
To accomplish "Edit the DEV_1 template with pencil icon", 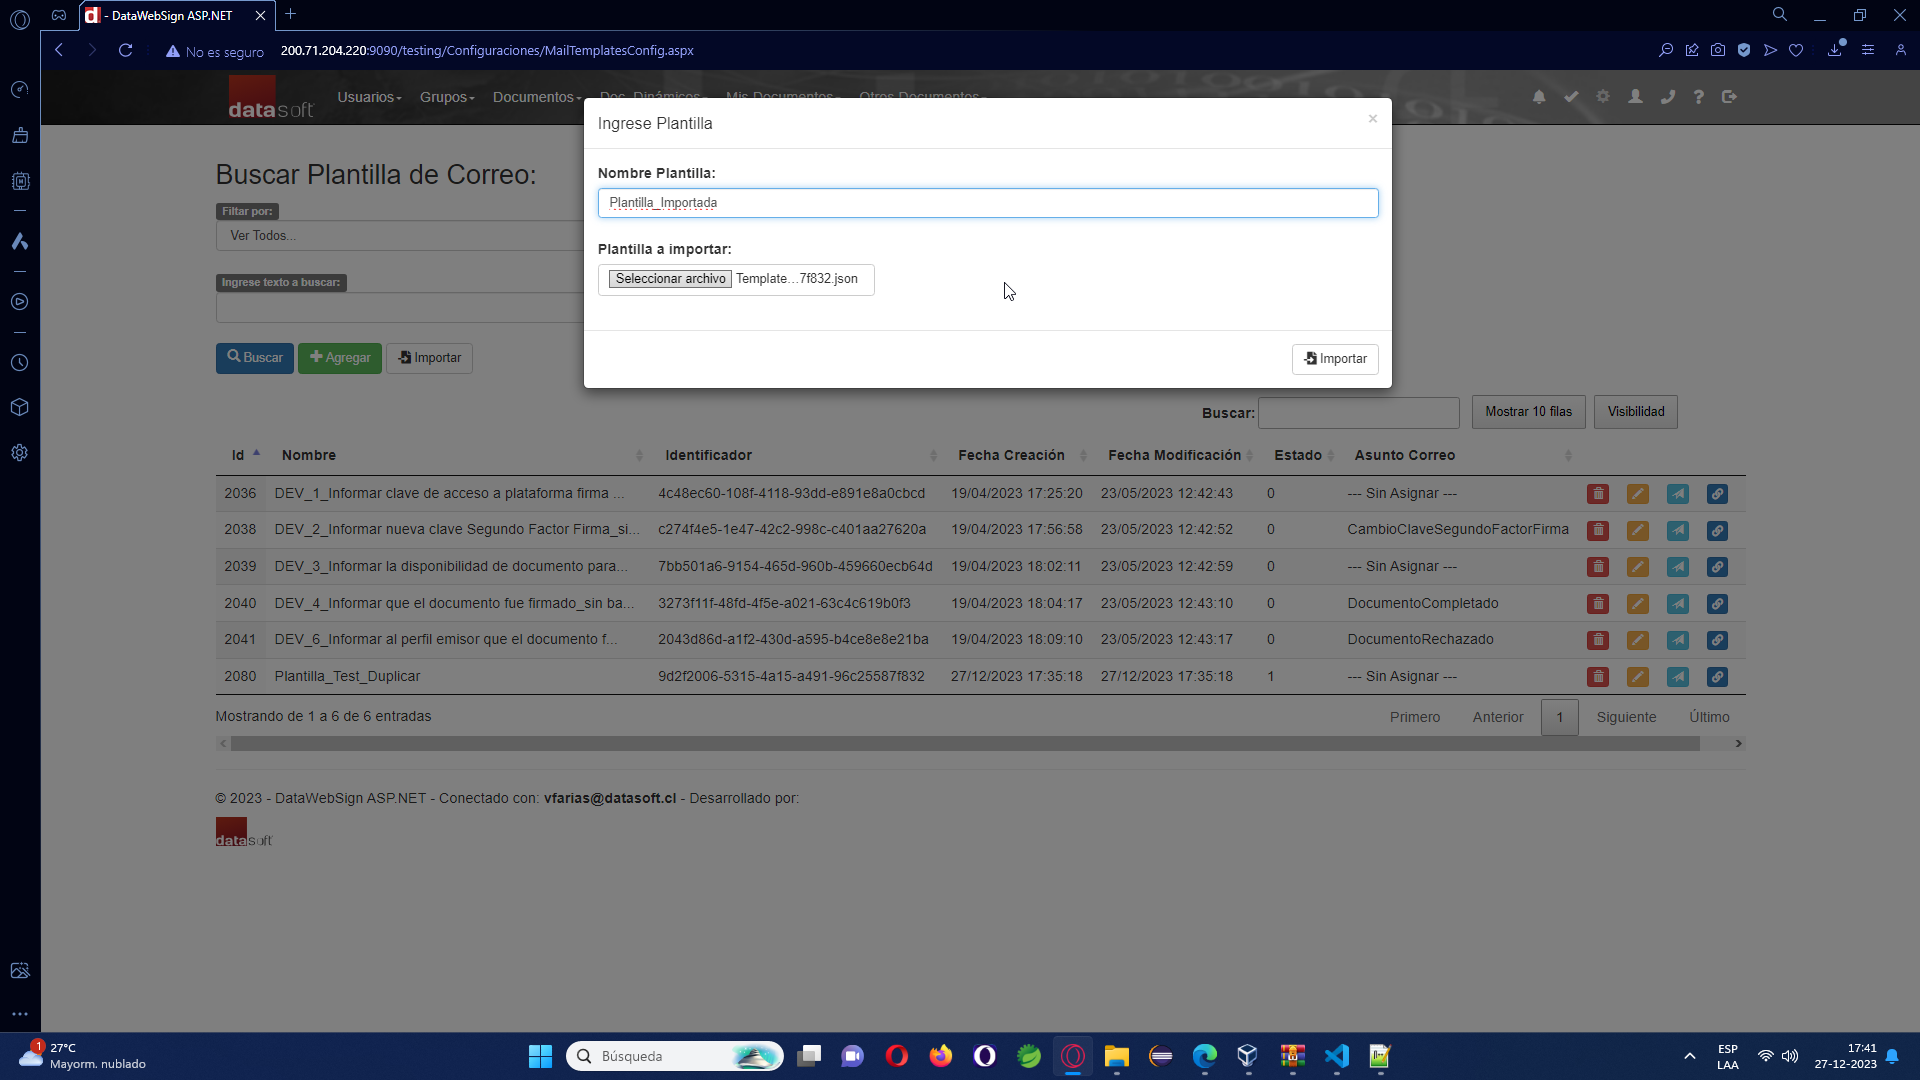I will tap(1638, 494).
